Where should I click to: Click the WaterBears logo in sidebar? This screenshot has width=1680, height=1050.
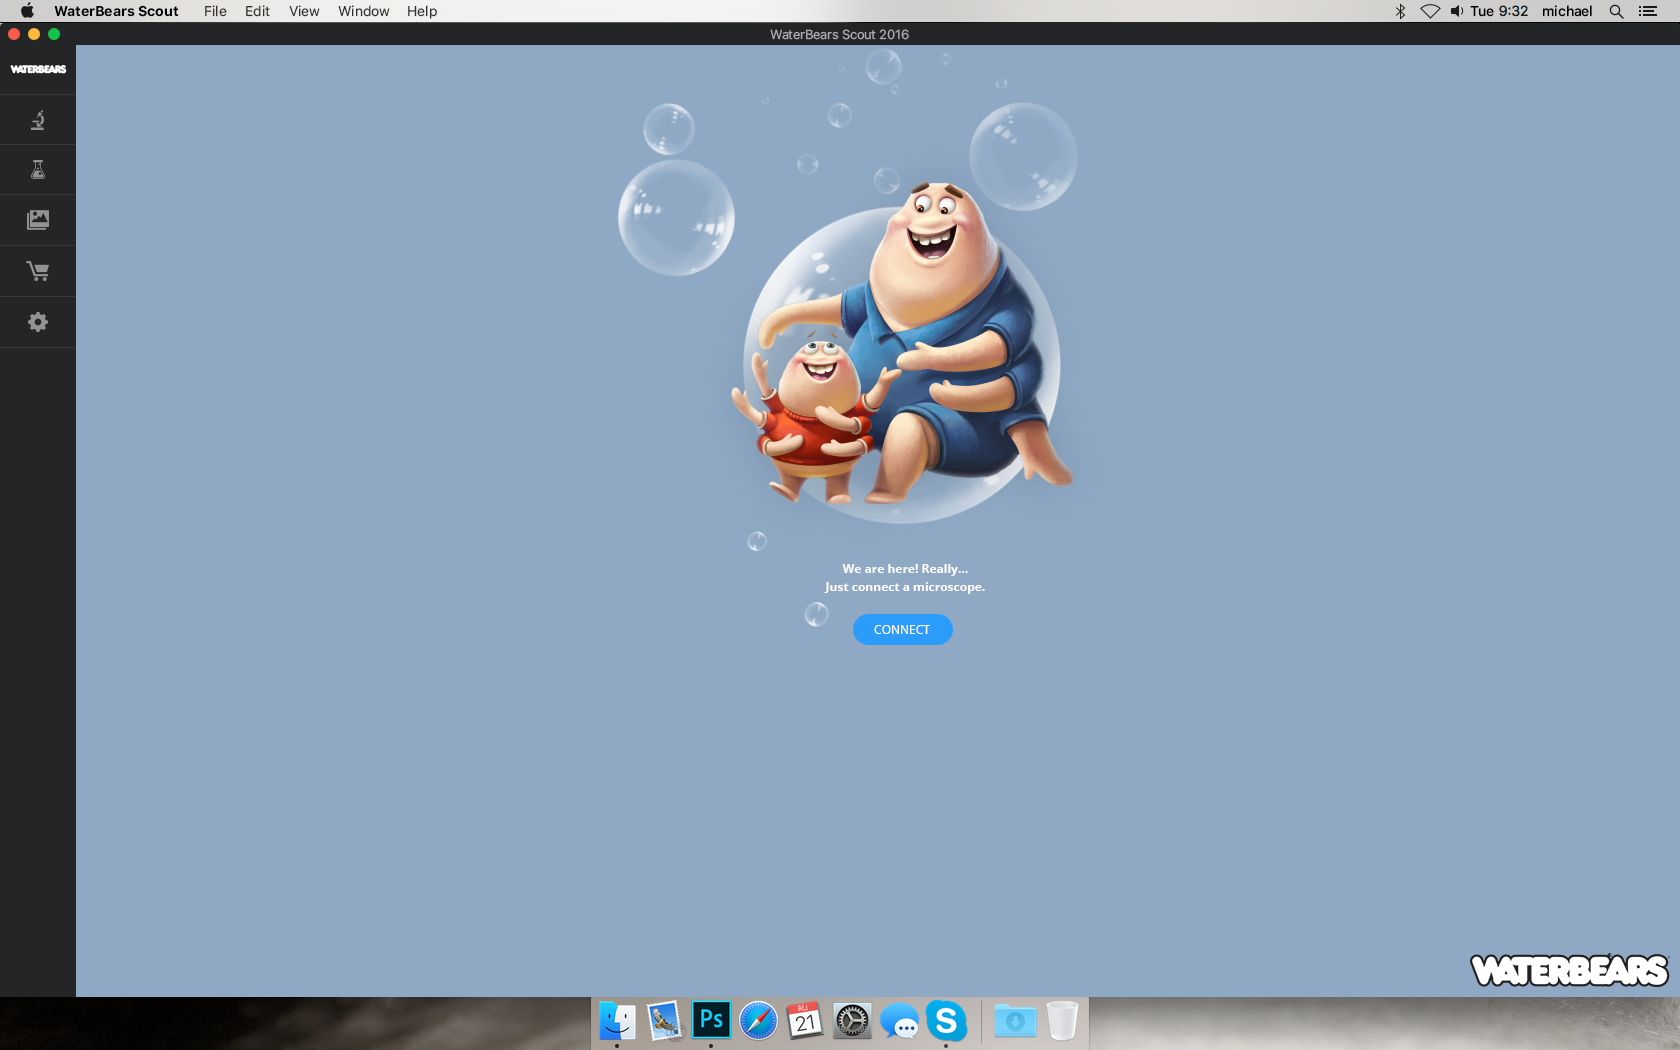pos(38,69)
